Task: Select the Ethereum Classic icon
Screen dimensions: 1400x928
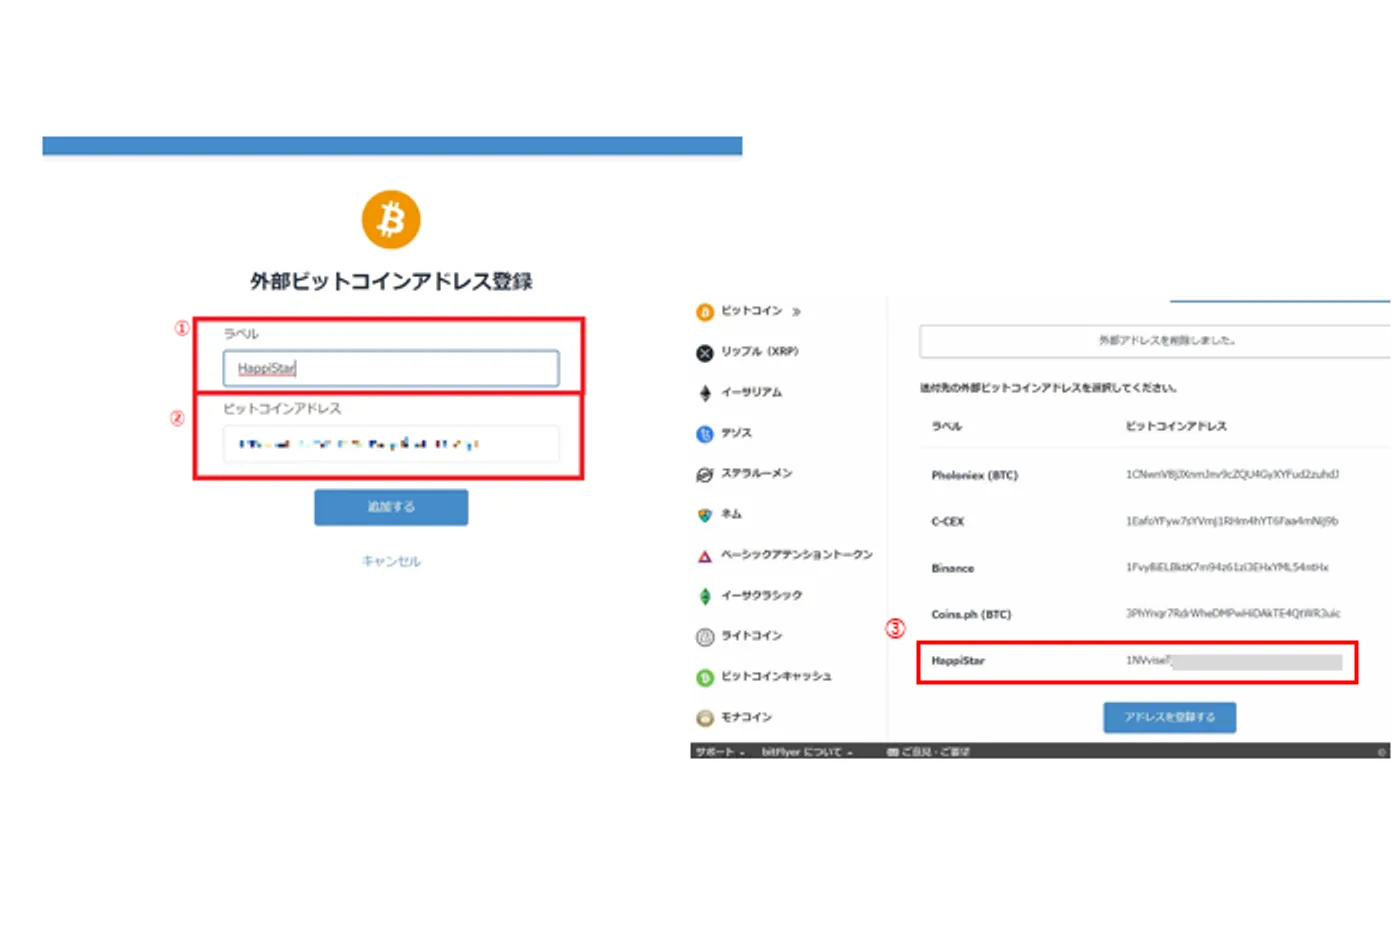Action: point(705,596)
